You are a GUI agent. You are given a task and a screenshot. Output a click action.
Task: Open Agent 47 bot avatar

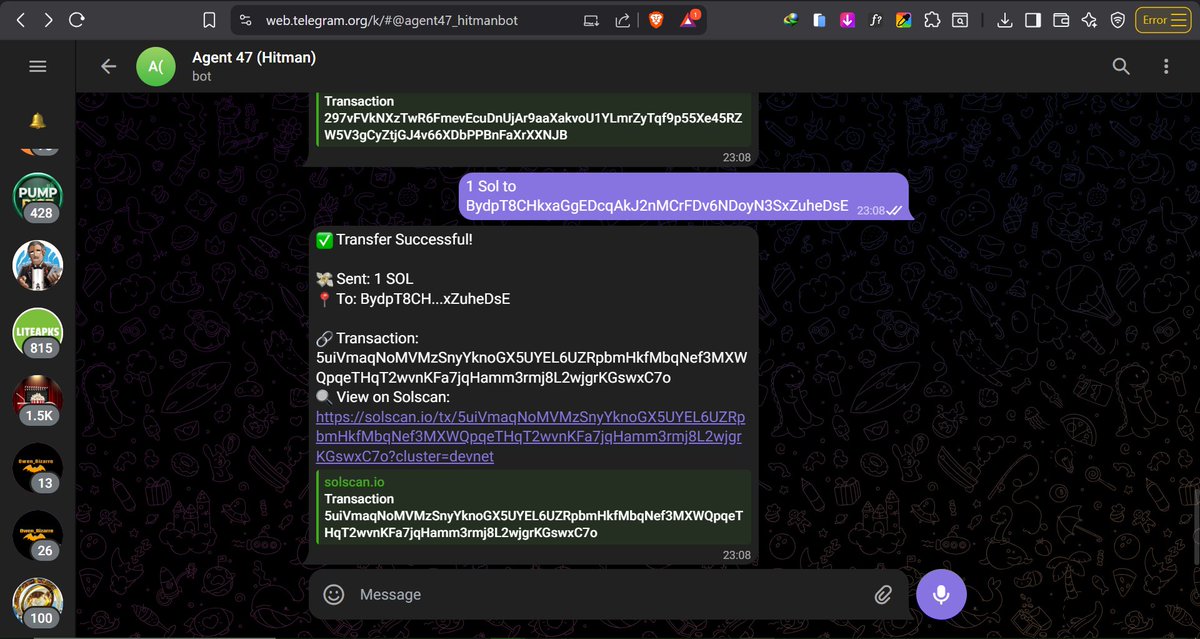pos(156,67)
